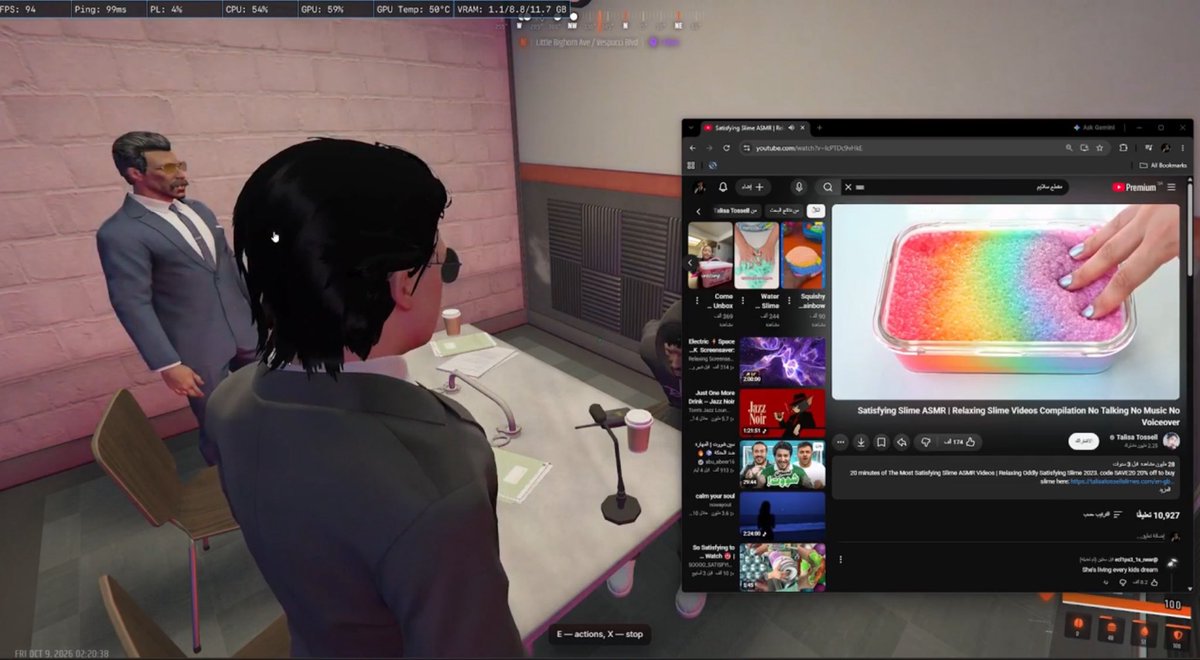Image resolution: width=1200 pixels, height=660 pixels.
Task: Open the Chrome extensions puzzle icon
Action: [x=1125, y=148]
